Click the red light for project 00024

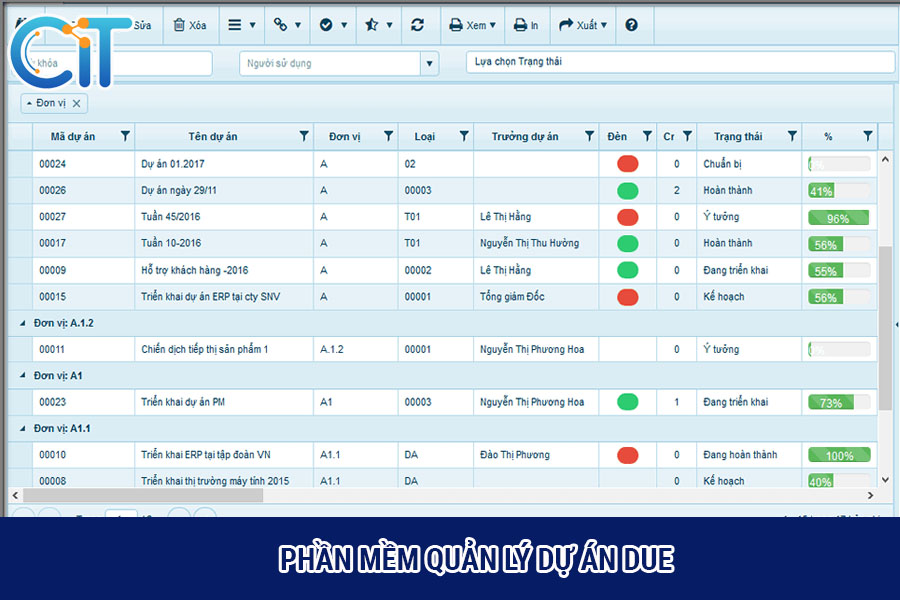tap(627, 164)
